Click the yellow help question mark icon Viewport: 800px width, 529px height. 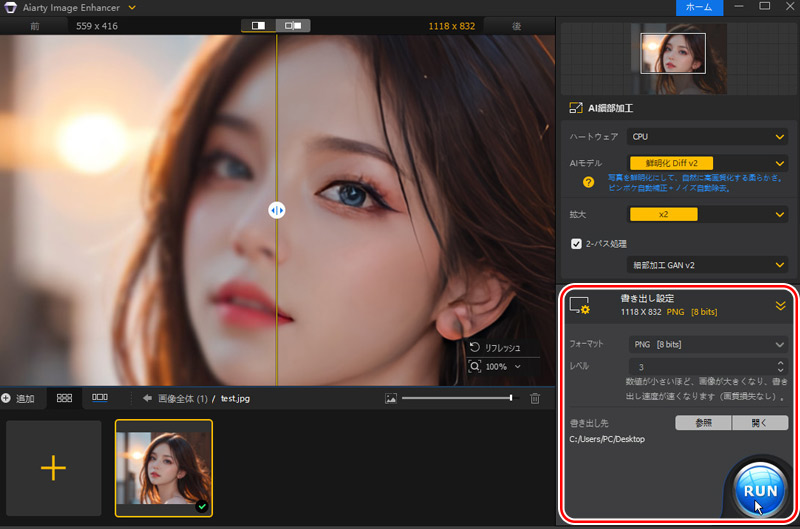click(x=589, y=183)
